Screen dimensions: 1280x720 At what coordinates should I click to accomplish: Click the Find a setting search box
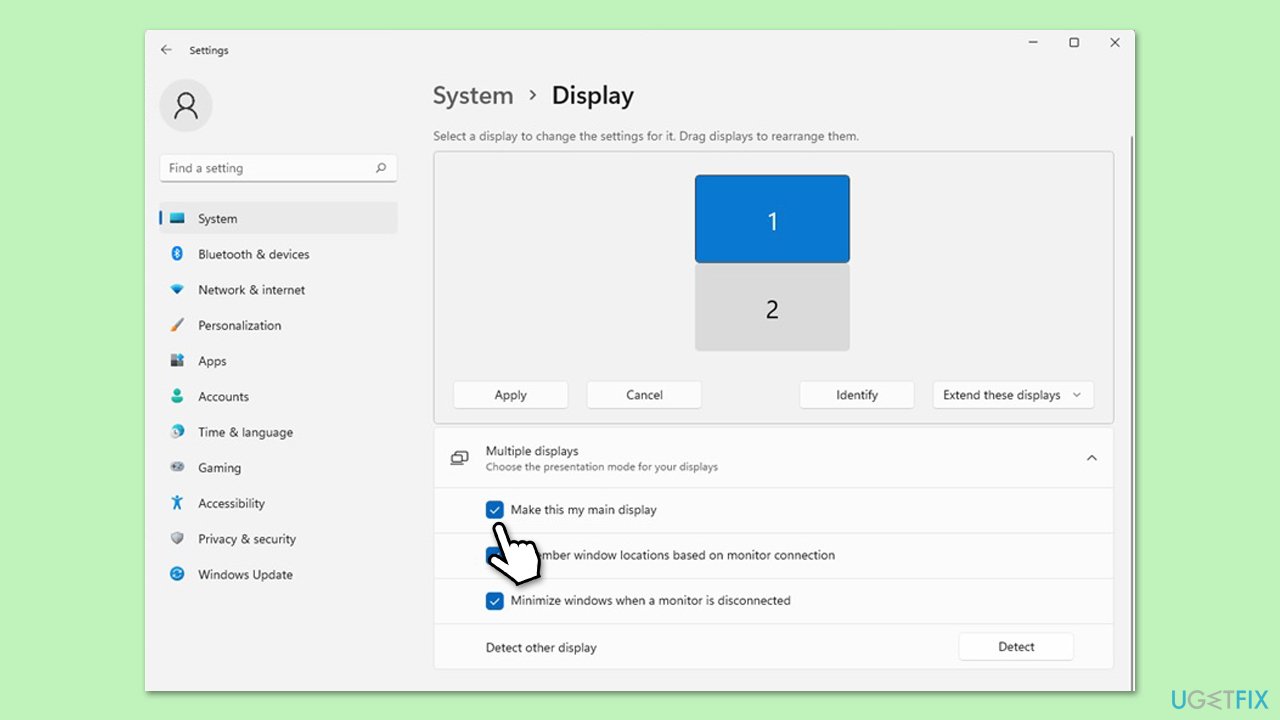[x=267, y=168]
